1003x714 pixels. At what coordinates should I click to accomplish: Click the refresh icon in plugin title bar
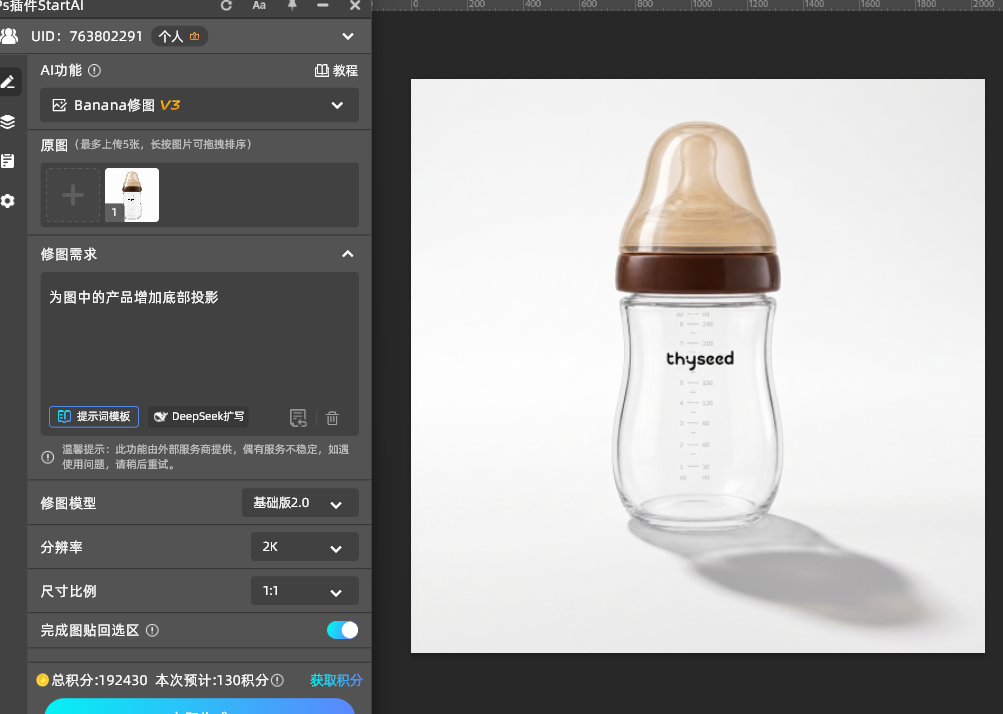tap(226, 5)
